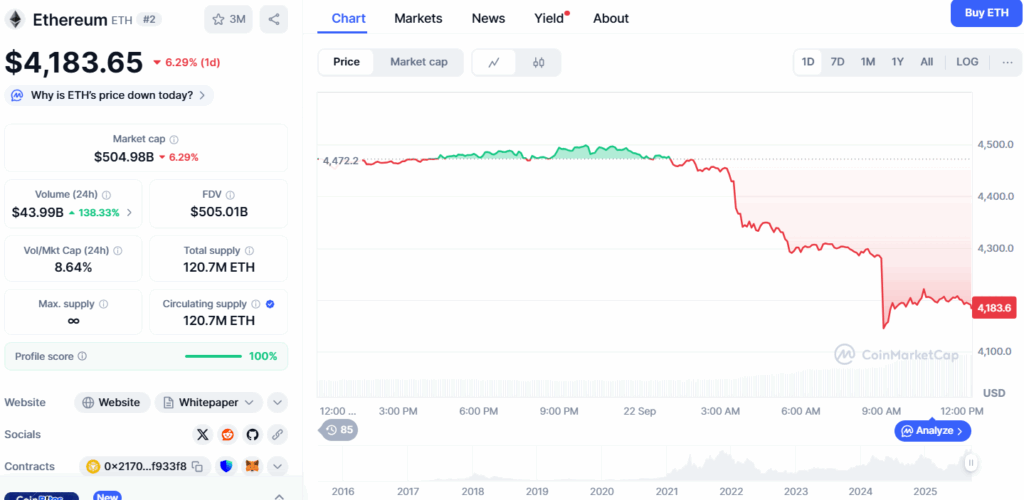Select the Price chart toggle

(x=346, y=62)
